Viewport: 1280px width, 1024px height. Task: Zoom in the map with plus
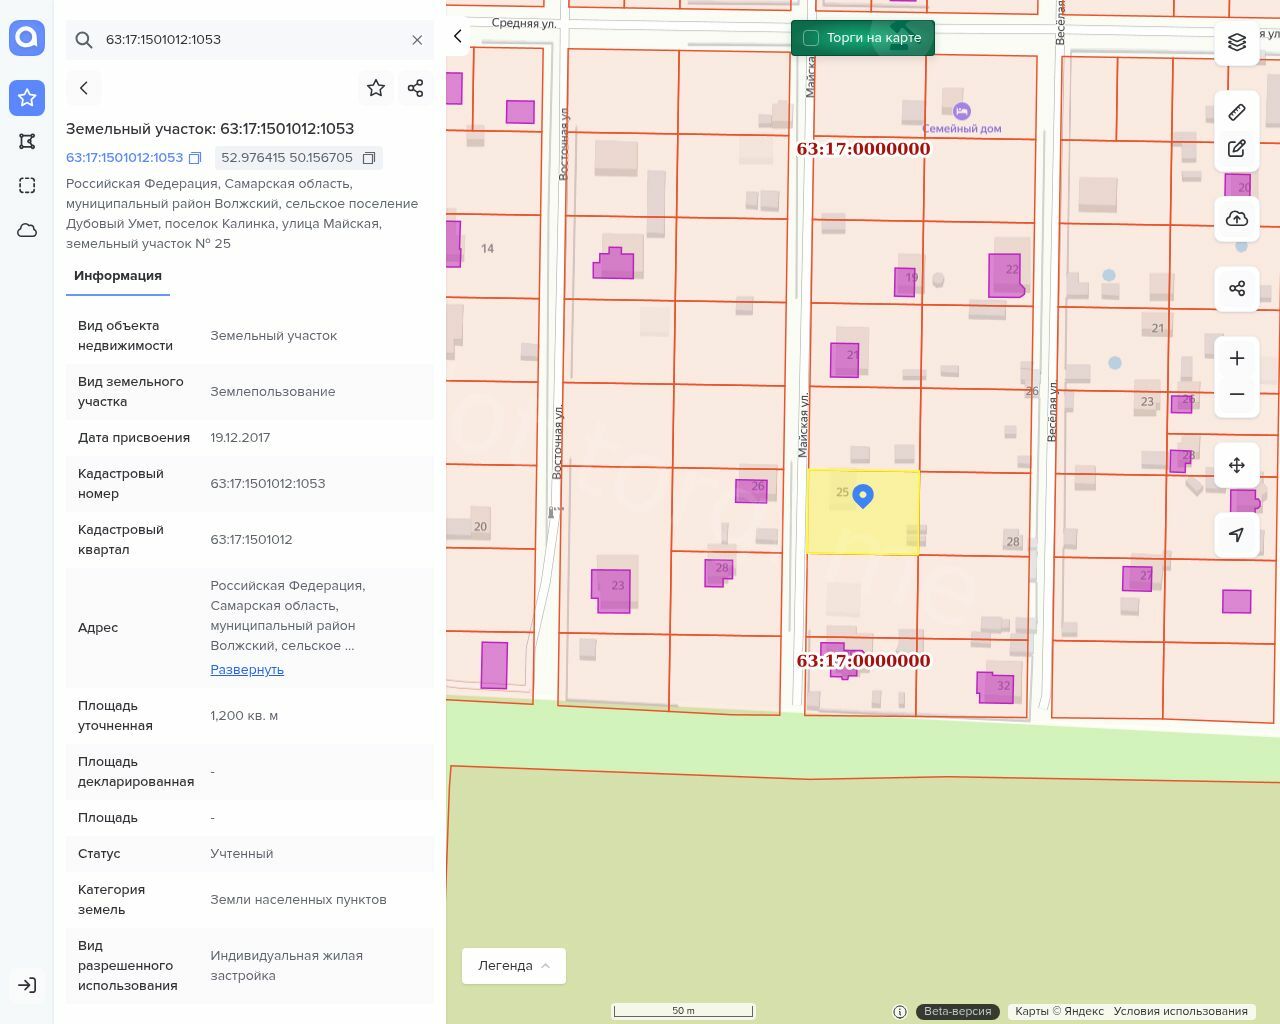(x=1237, y=358)
